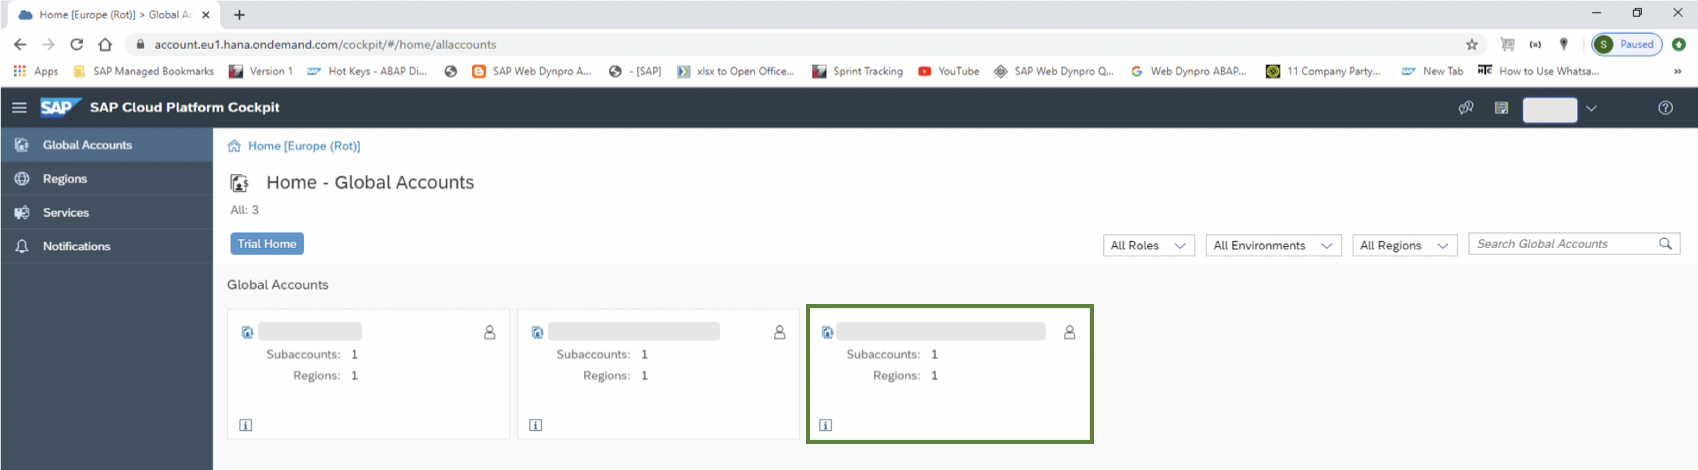The width and height of the screenshot is (1698, 470).
Task: View site info via the padlock icon
Action: [x=140, y=44]
